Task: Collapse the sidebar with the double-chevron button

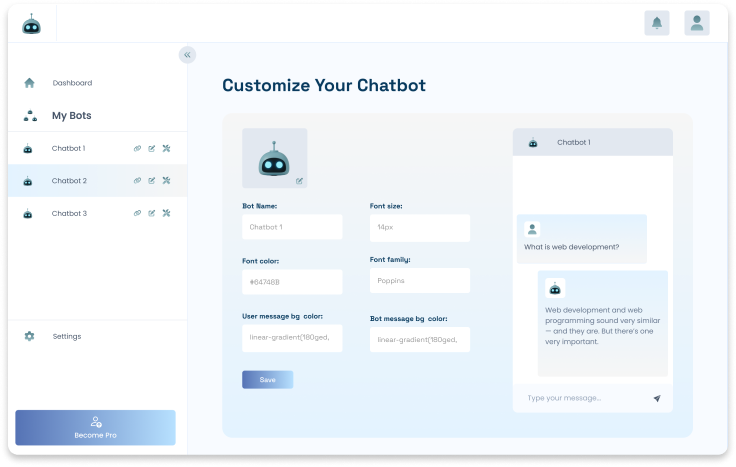Action: pyautogui.click(x=187, y=55)
